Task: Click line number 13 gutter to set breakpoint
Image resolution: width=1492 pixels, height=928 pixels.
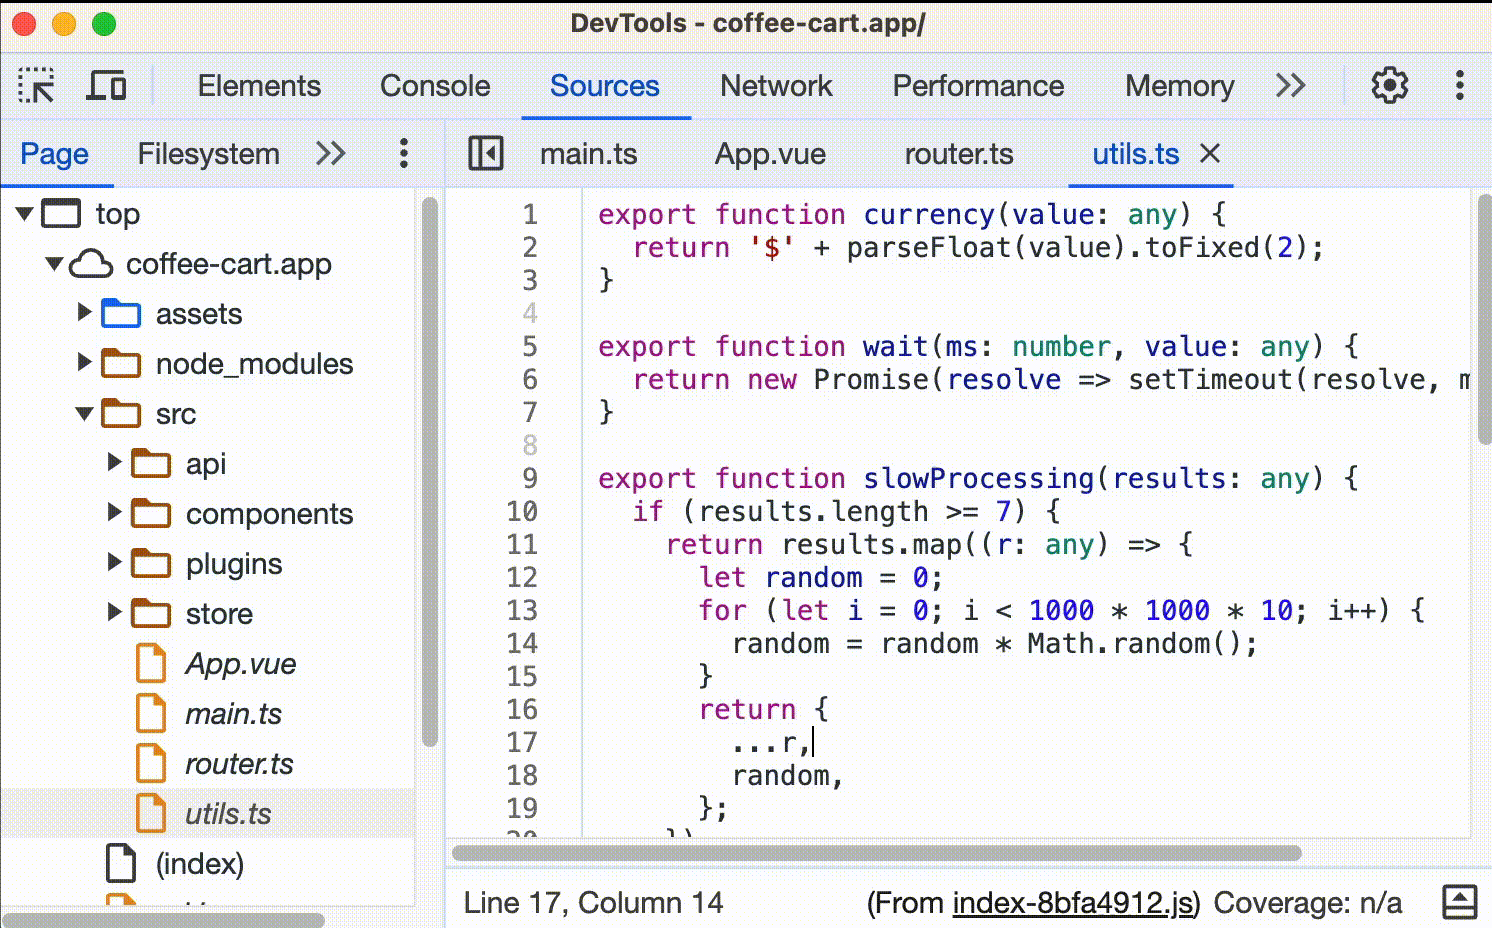Action: pos(522,610)
